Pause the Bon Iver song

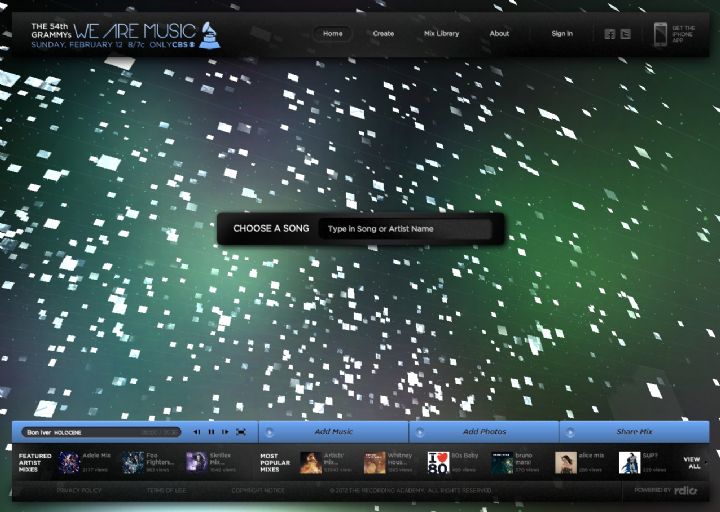[211, 432]
